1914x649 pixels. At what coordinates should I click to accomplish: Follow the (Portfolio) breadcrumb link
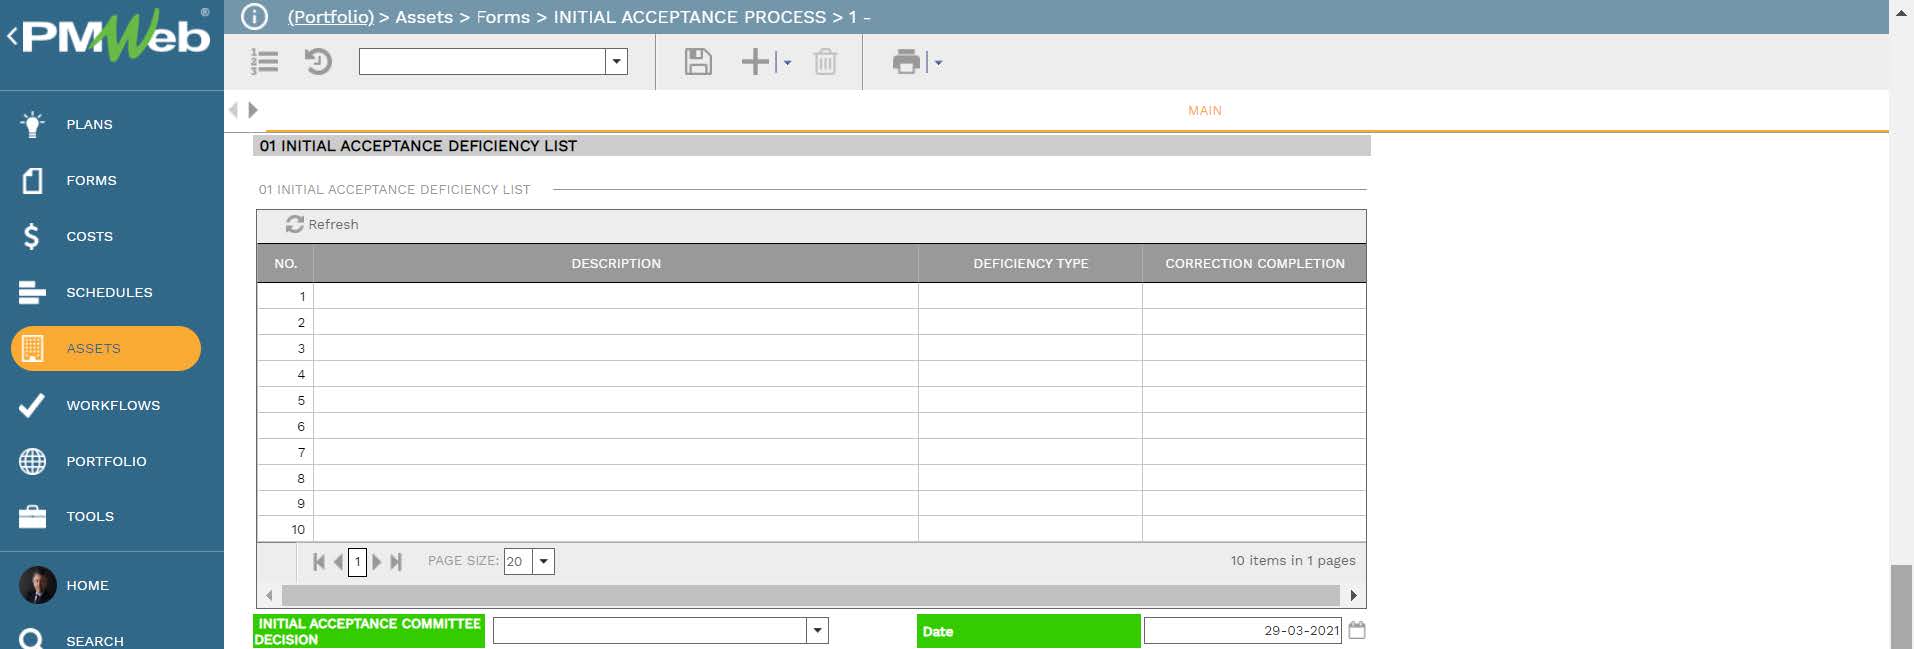pos(331,17)
